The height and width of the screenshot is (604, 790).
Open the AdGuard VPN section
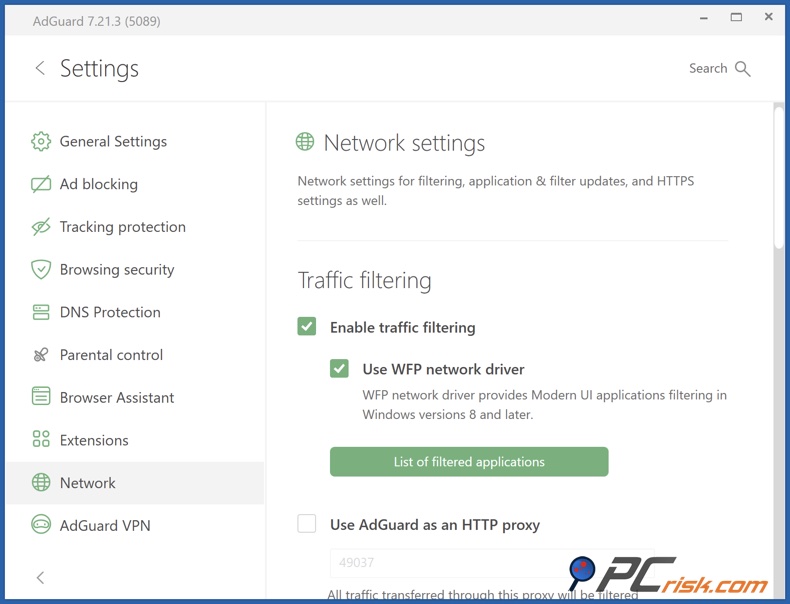[104, 525]
